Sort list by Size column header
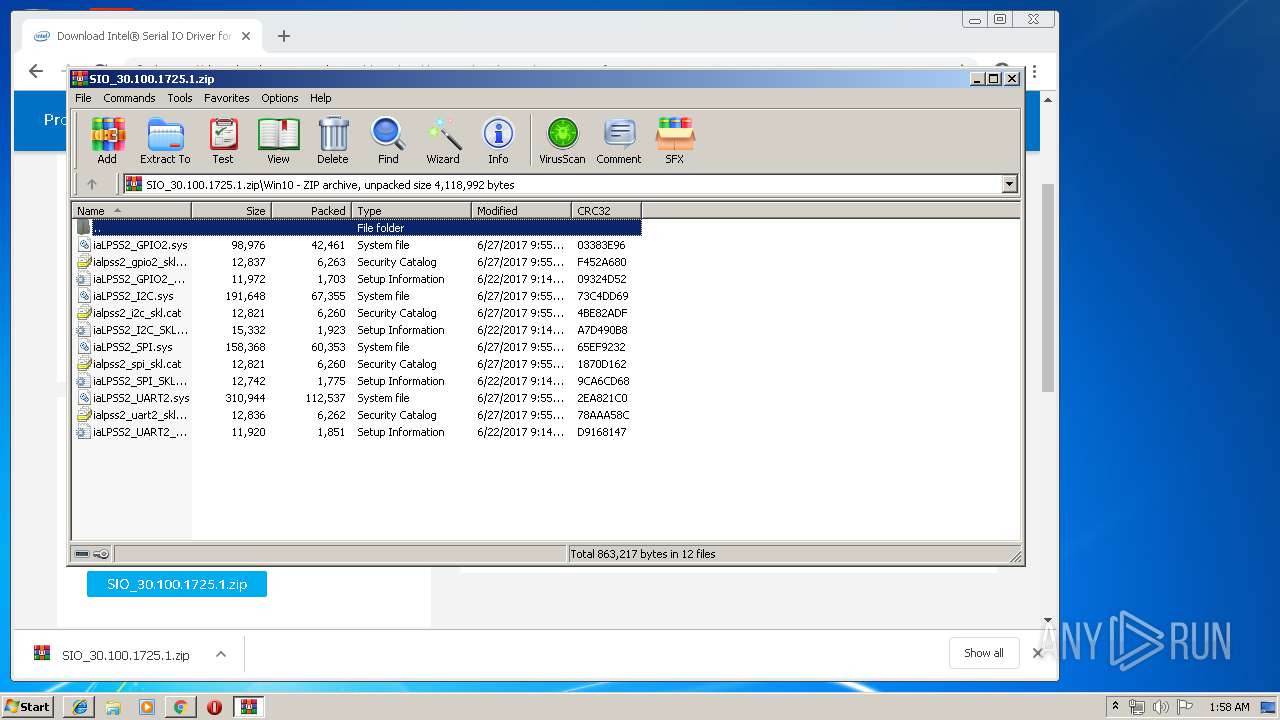The height and width of the screenshot is (720, 1280). click(231, 210)
